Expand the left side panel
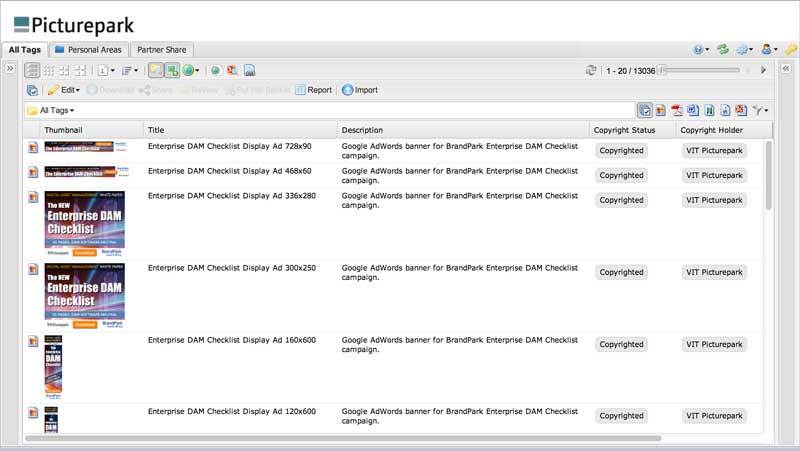The height and width of the screenshot is (451, 800). (10, 68)
